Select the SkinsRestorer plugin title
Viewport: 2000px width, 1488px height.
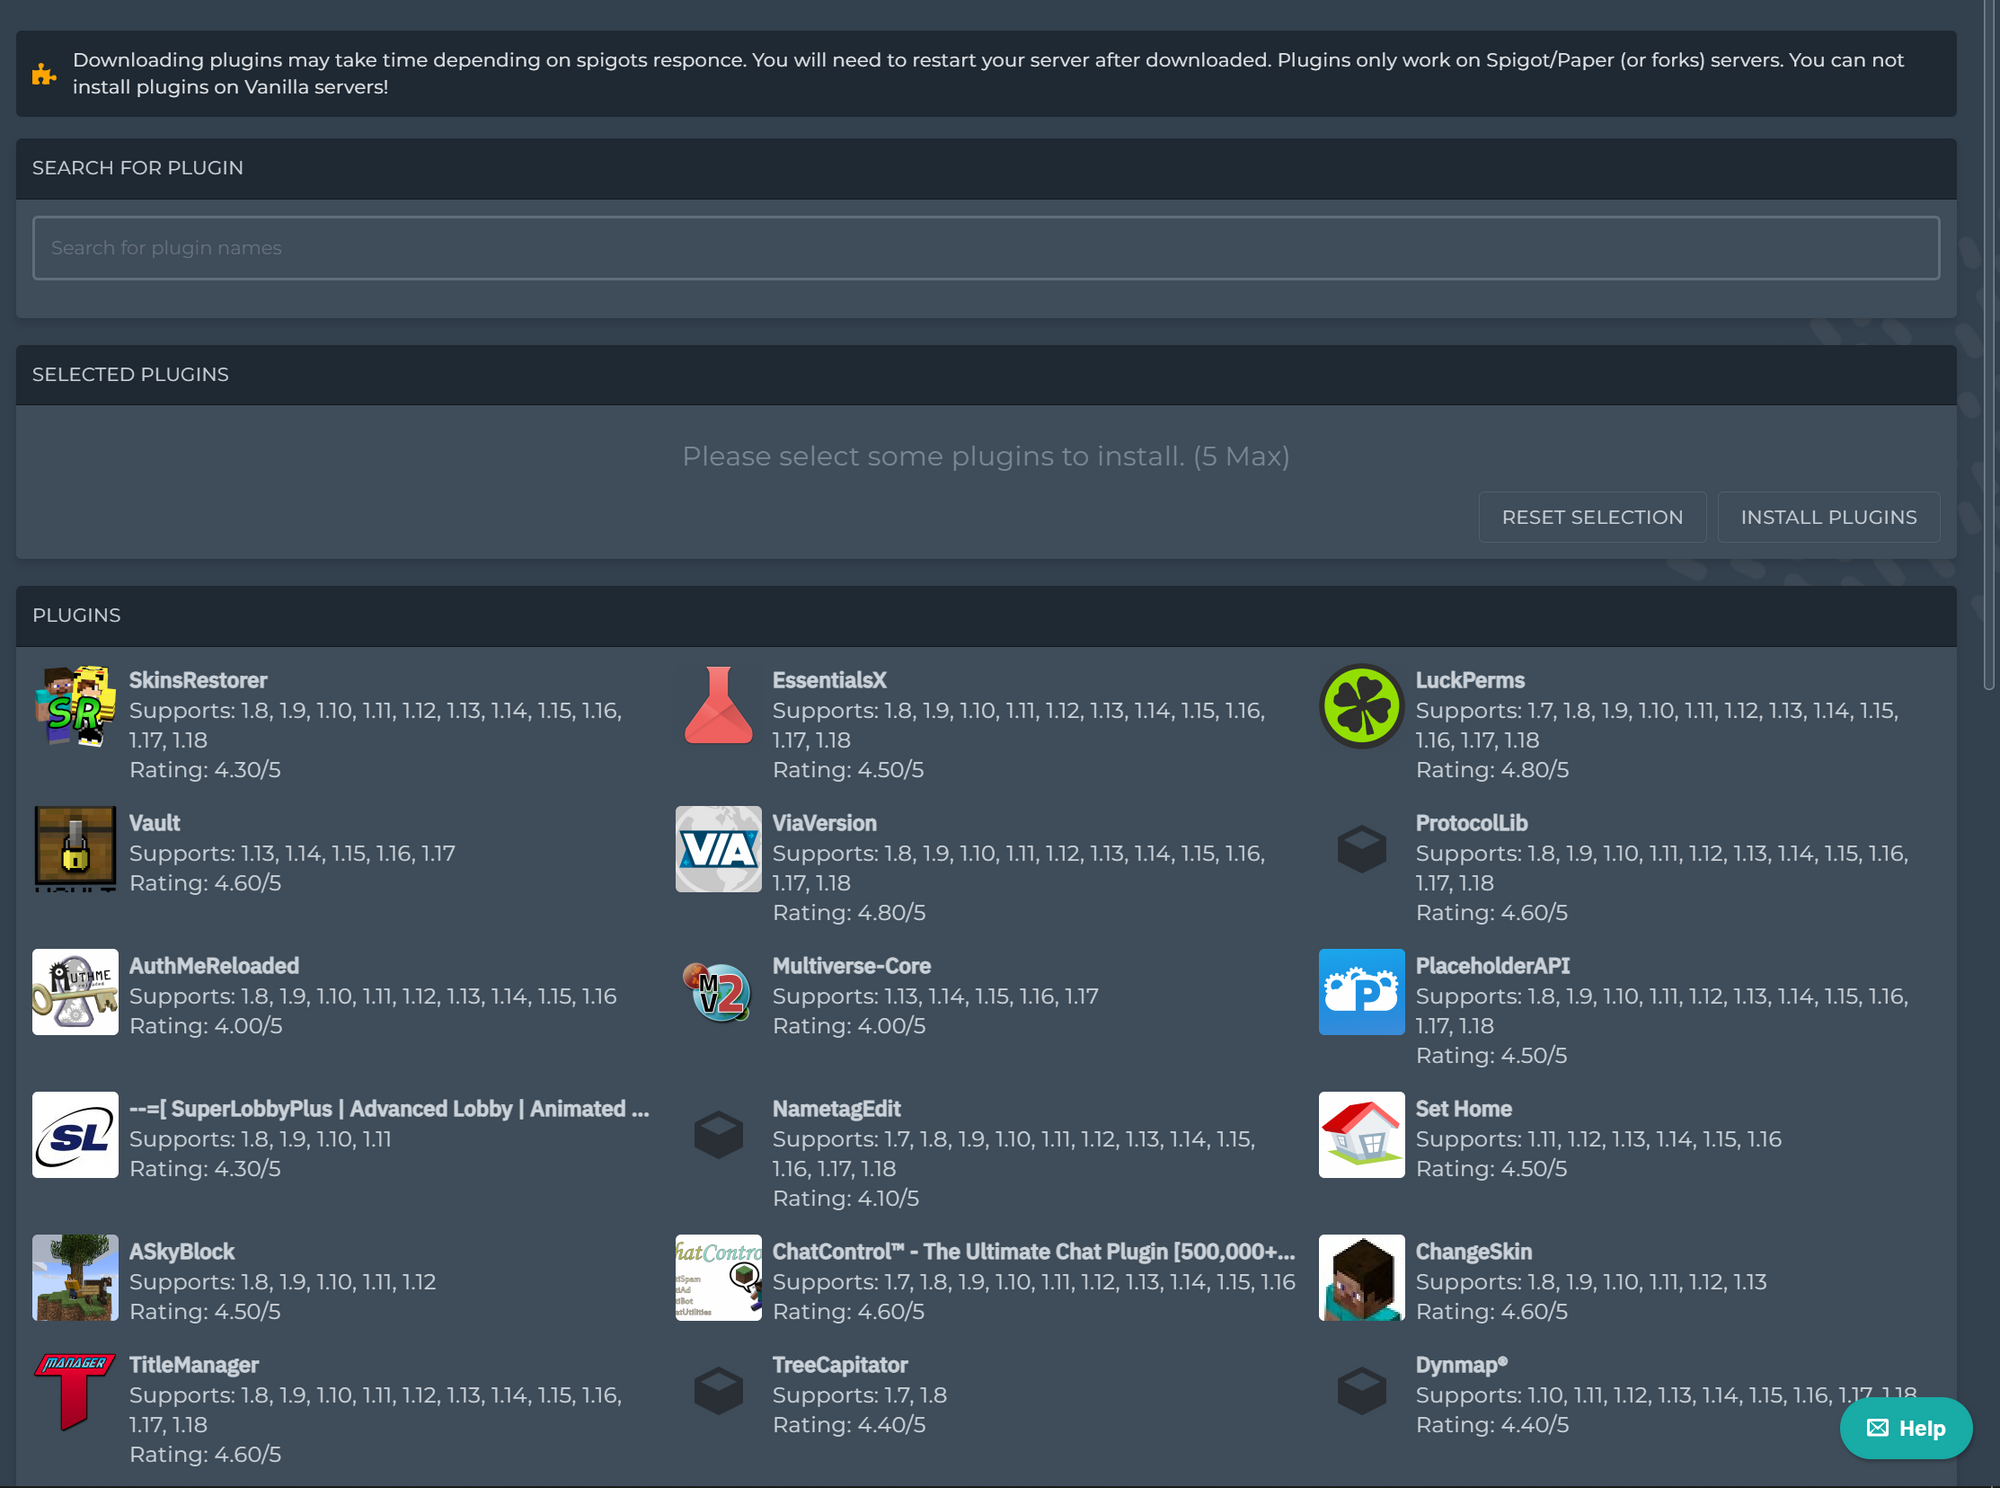pyautogui.click(x=198, y=680)
